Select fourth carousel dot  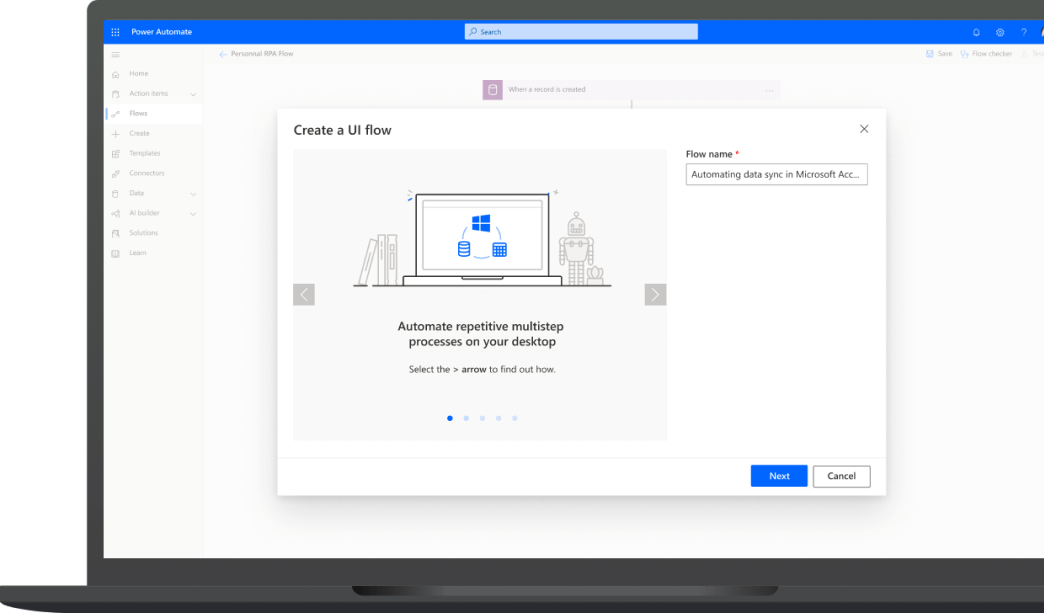tap(499, 419)
